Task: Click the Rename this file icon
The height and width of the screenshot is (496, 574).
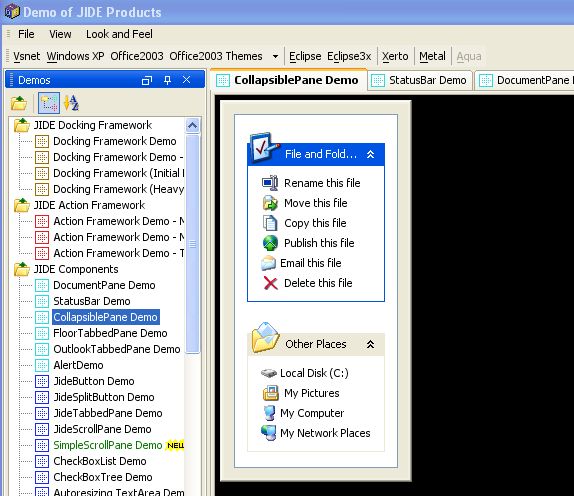Action: (270, 183)
